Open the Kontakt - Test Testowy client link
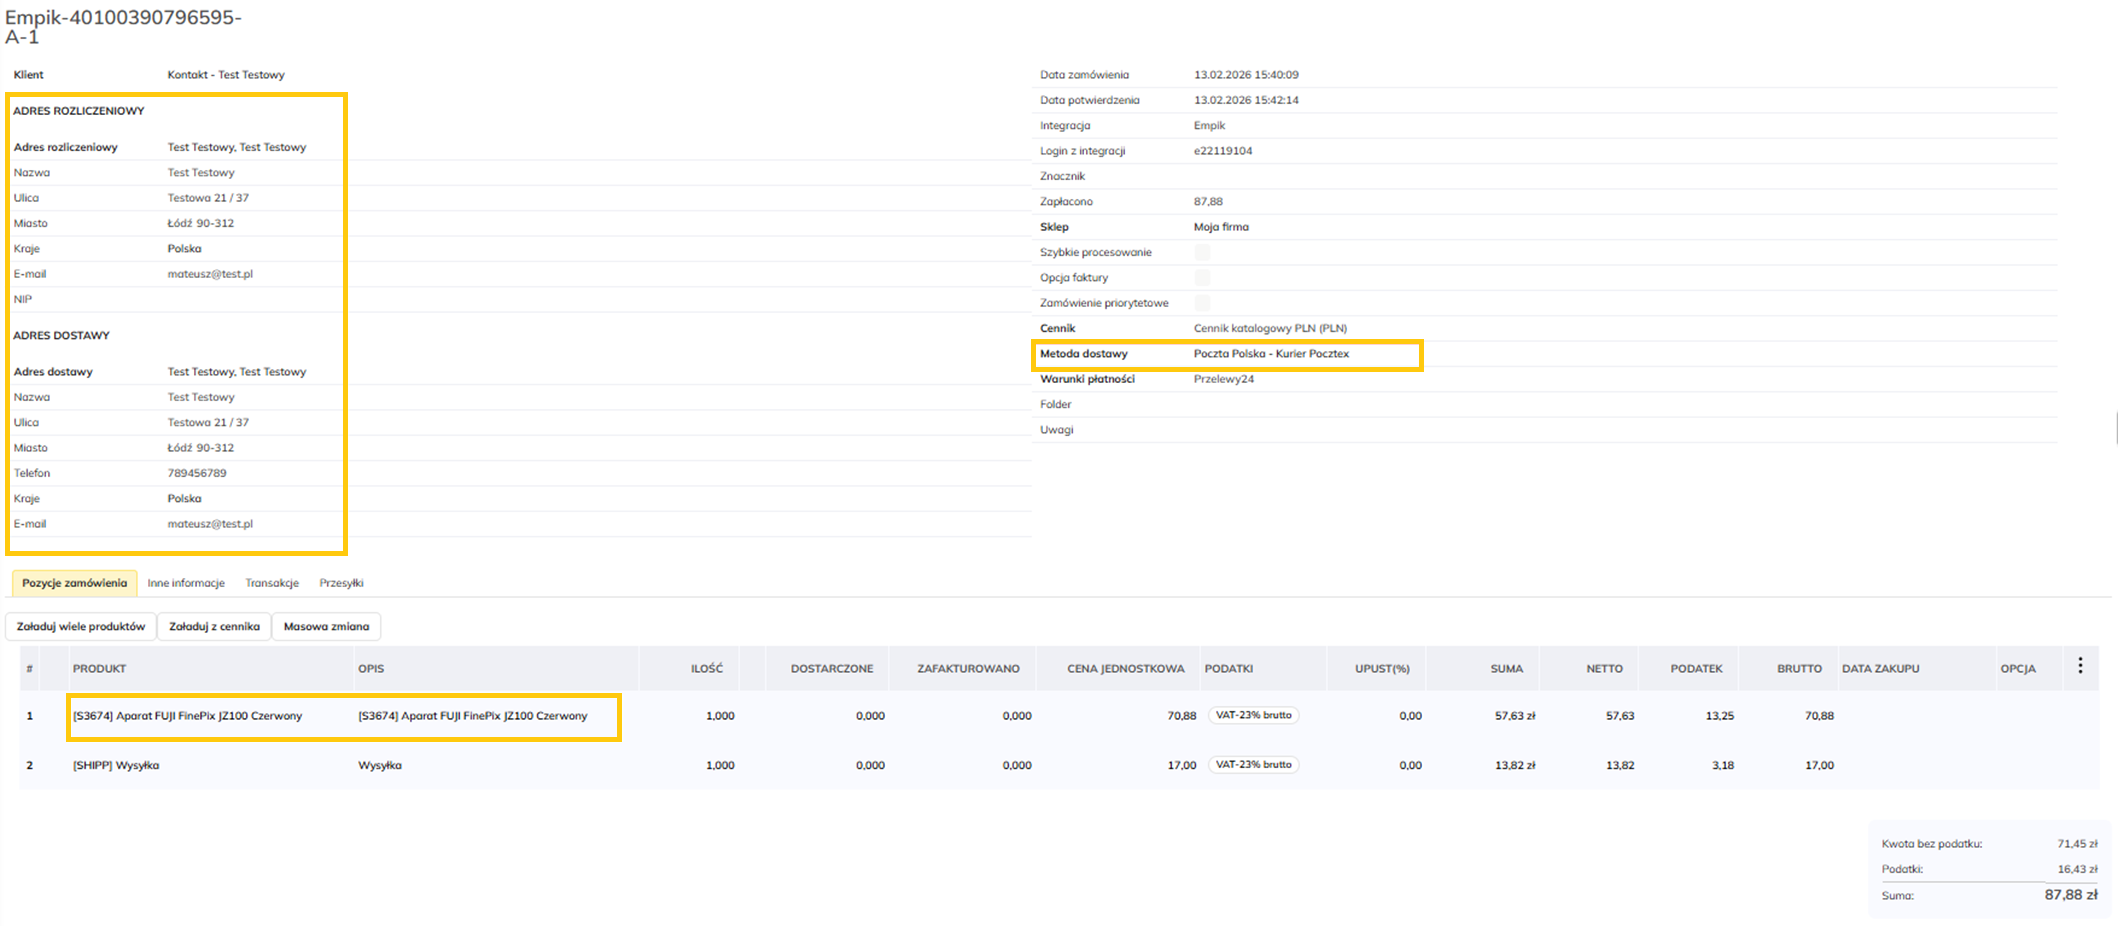 click(x=226, y=75)
